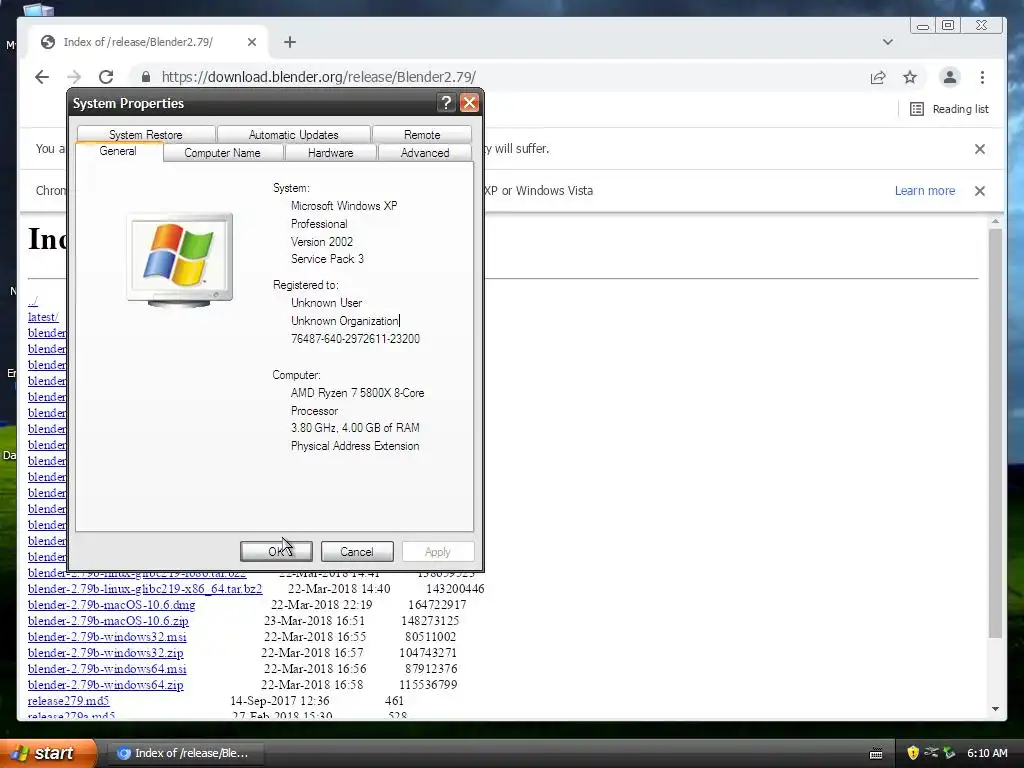Click the 'AMD Ryzen 7 5800X 8-Core' text
This screenshot has height=768, width=1024.
[x=357, y=392]
